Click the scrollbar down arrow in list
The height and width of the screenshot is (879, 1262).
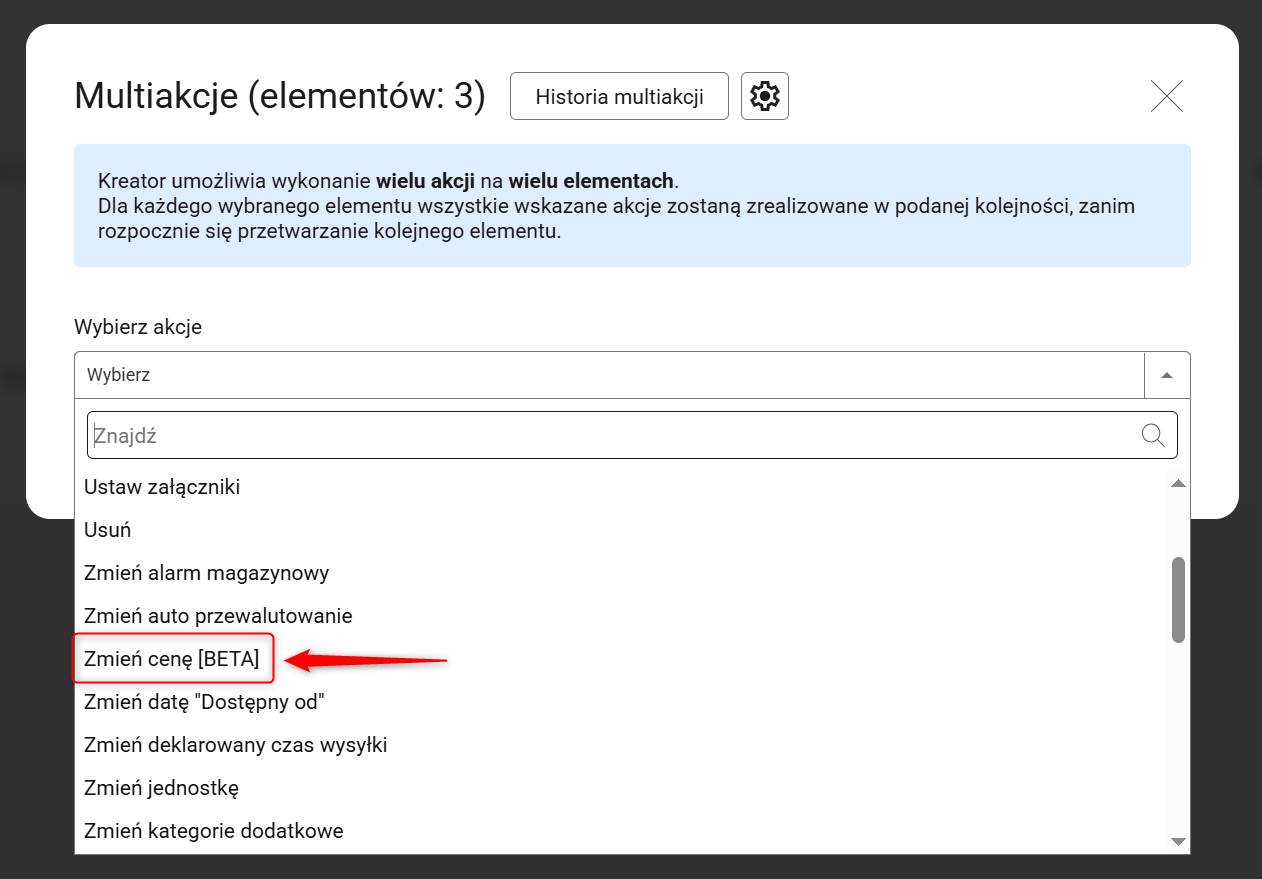coord(1178,841)
